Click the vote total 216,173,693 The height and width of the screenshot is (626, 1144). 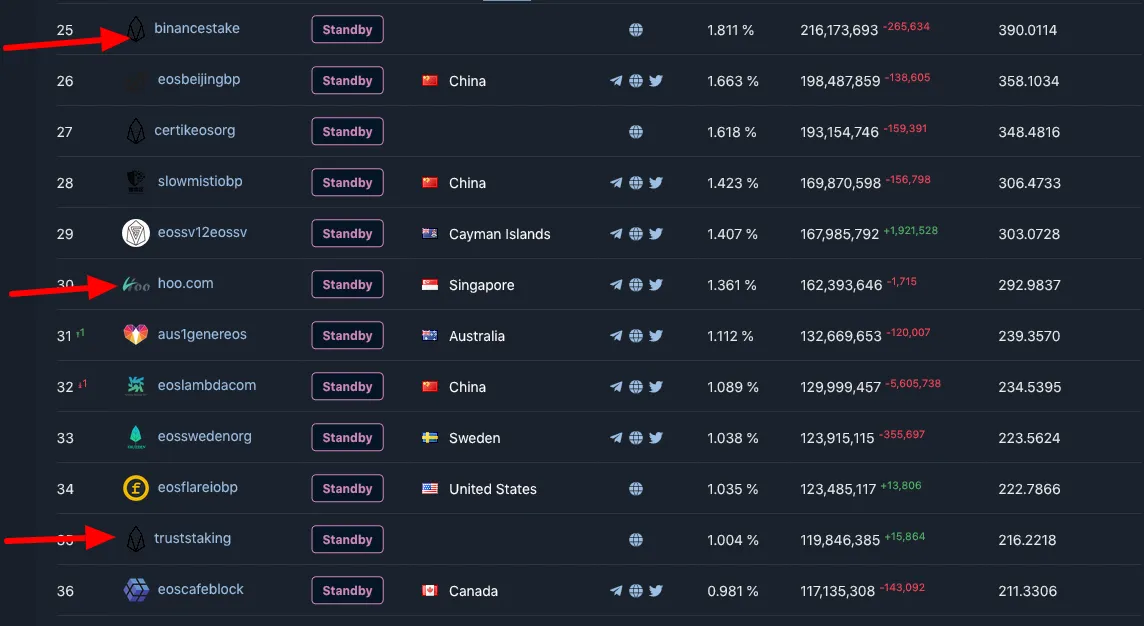coord(839,30)
